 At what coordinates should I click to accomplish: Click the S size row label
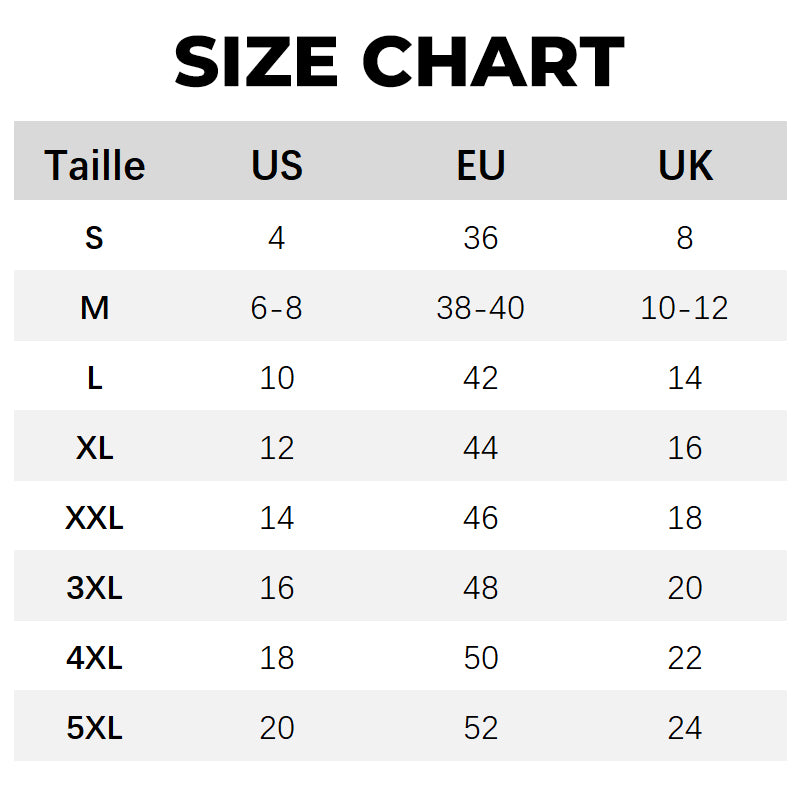[95, 238]
